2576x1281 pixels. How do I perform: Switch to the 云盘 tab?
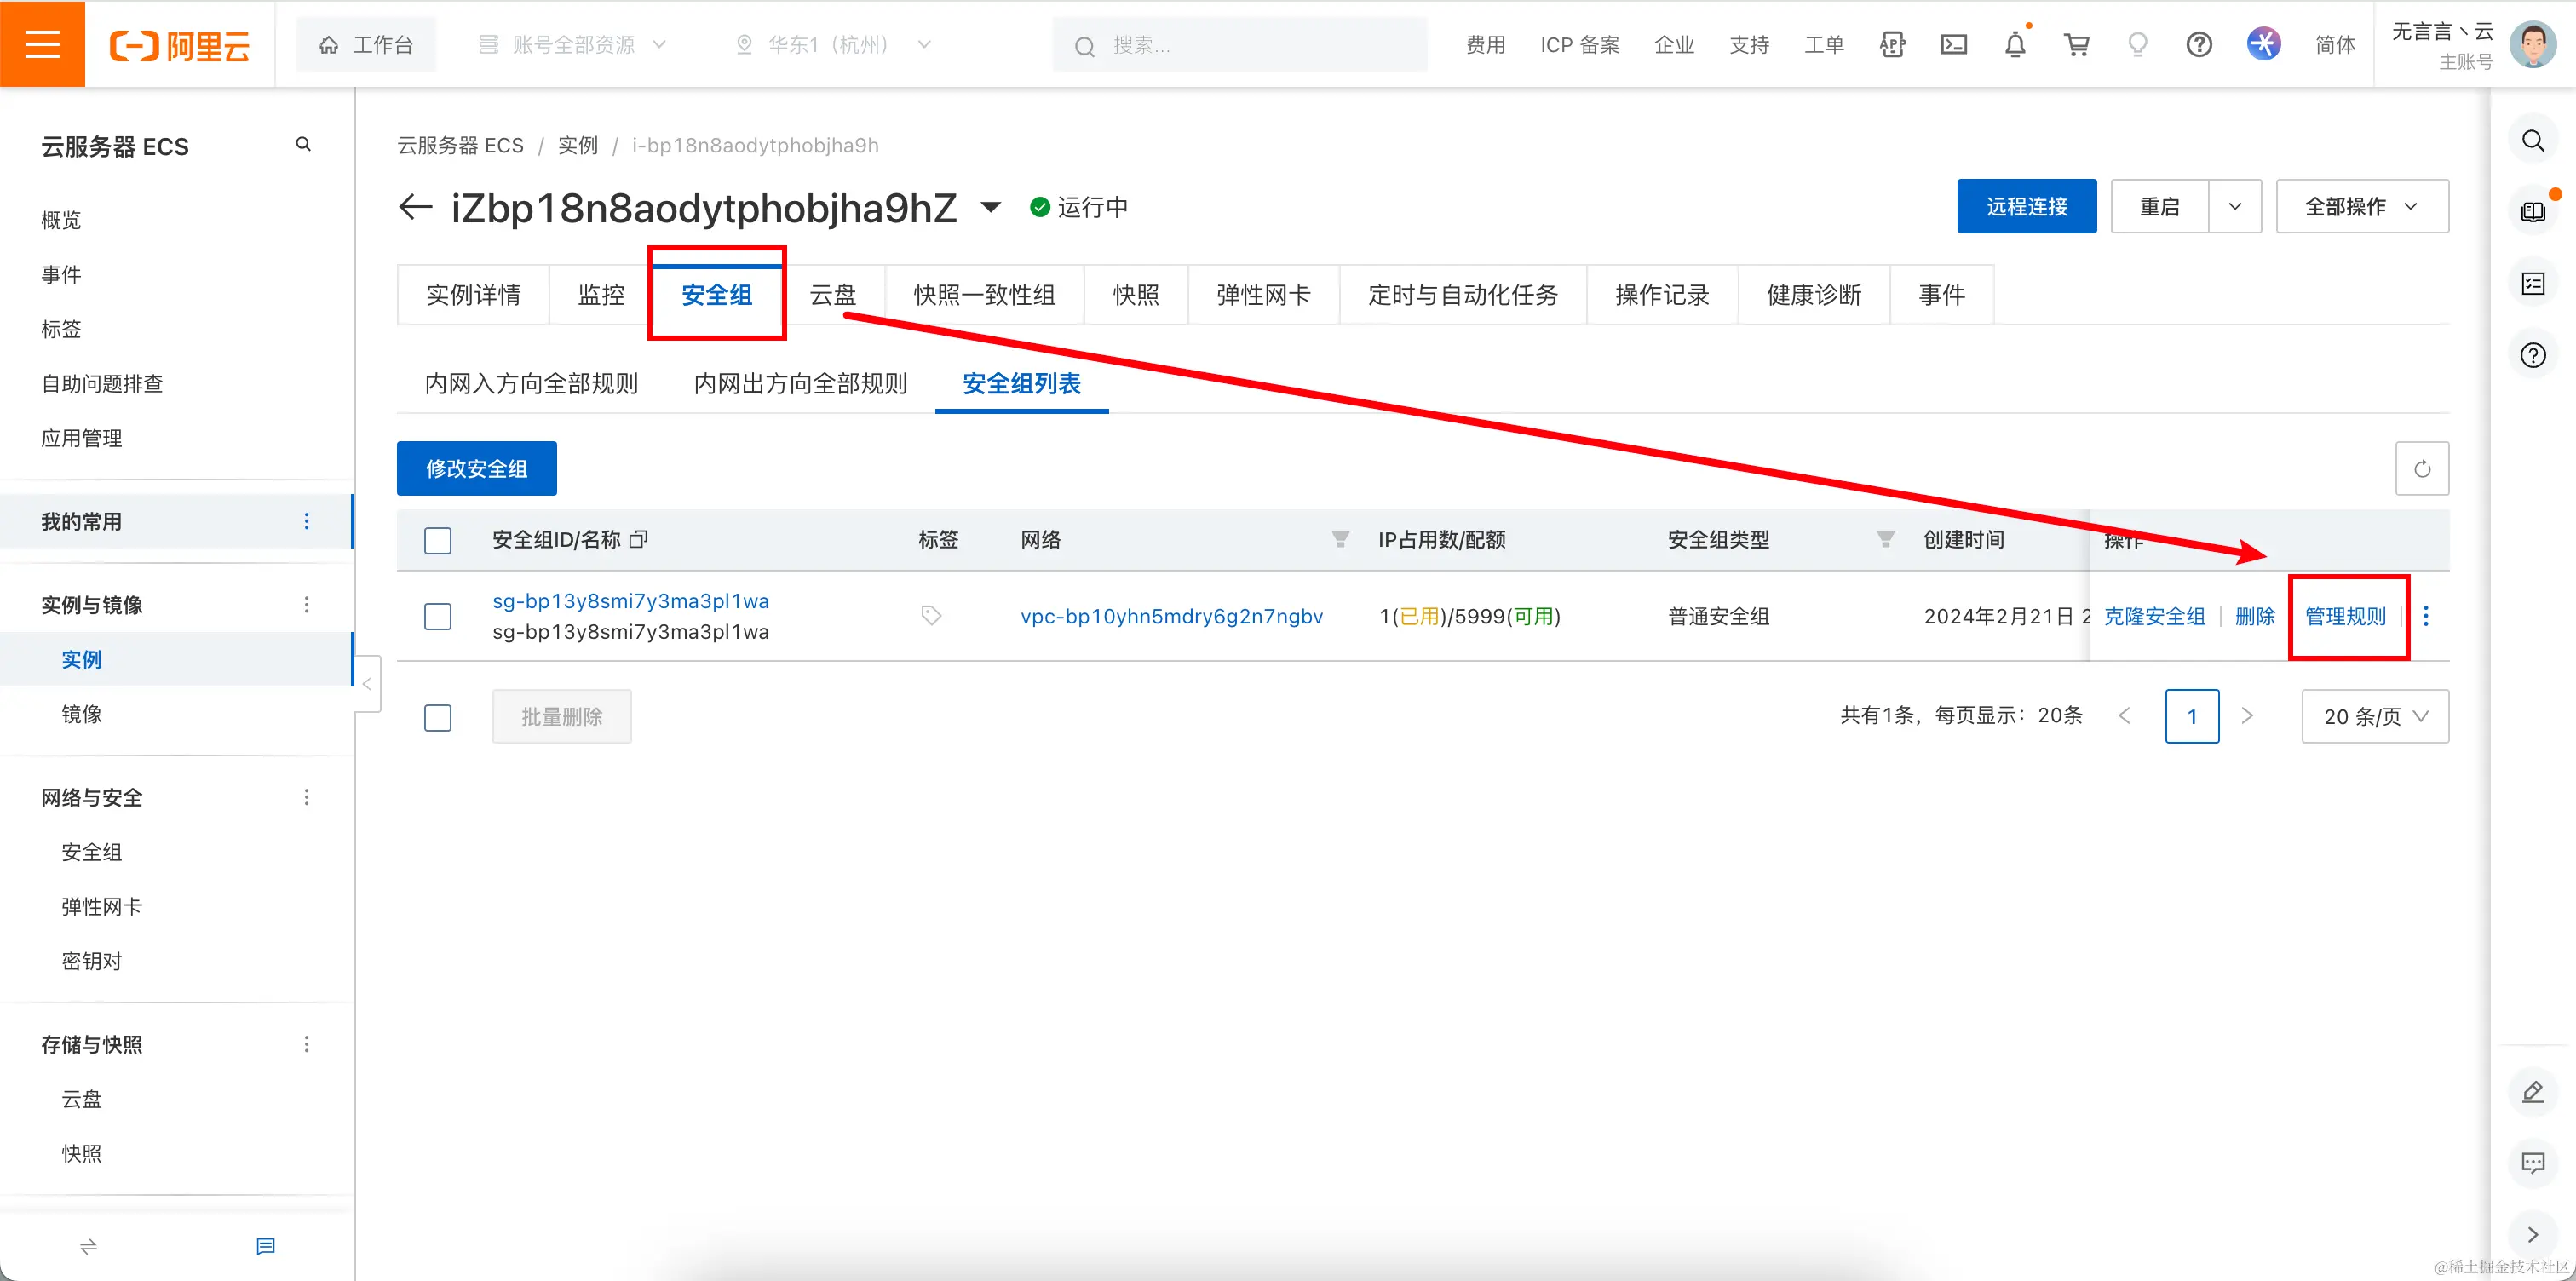tap(833, 295)
